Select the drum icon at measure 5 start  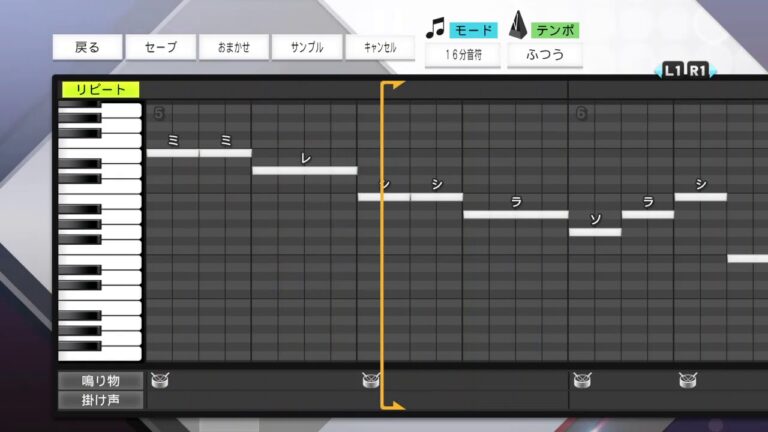tap(160, 380)
